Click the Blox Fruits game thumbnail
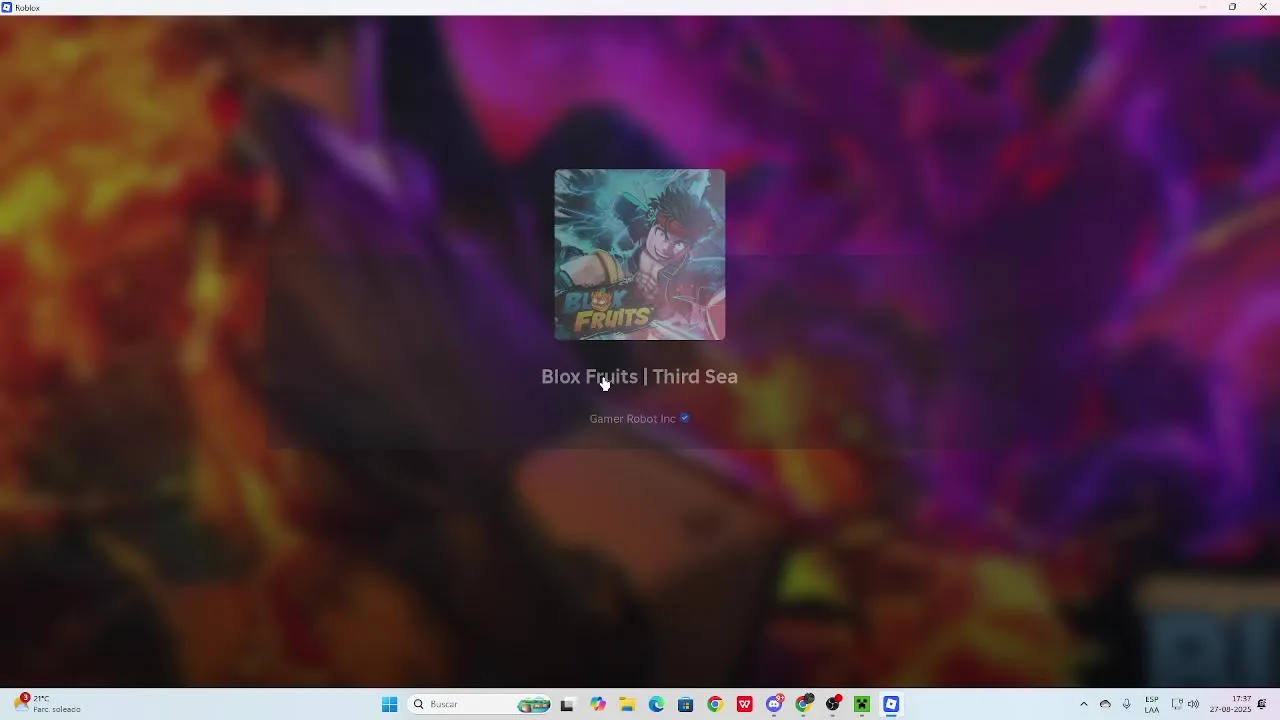This screenshot has width=1280, height=720. coord(640,255)
